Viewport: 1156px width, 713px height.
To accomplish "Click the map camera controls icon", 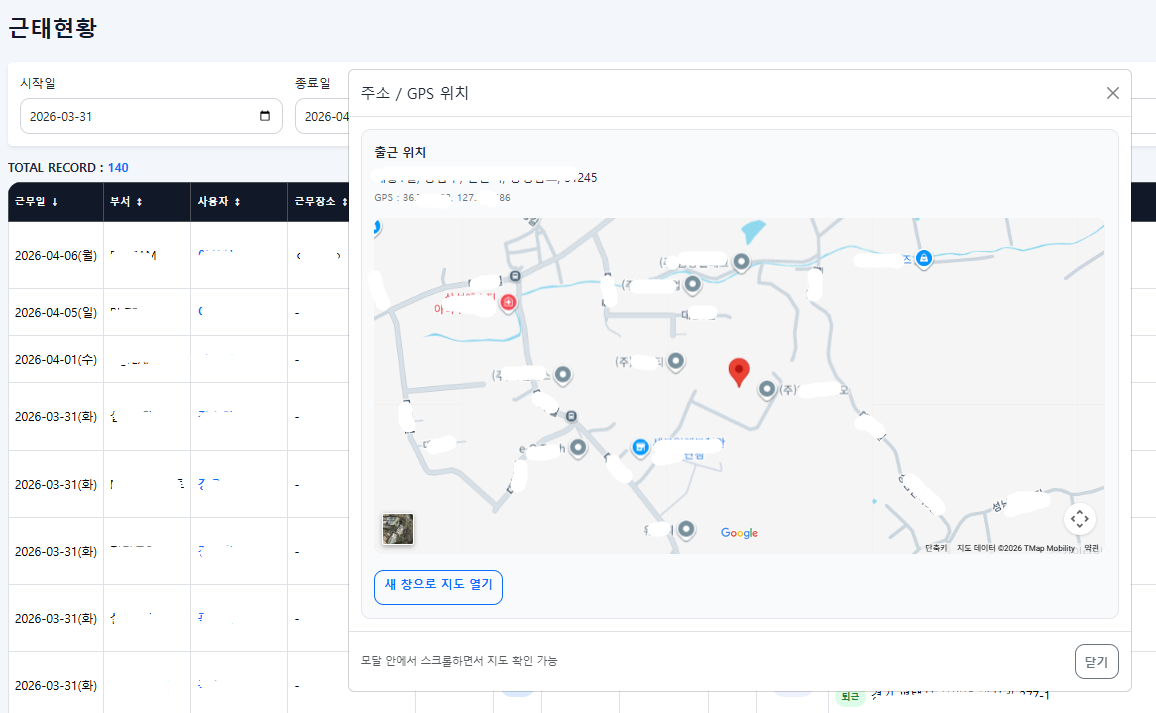I will (x=1079, y=518).
